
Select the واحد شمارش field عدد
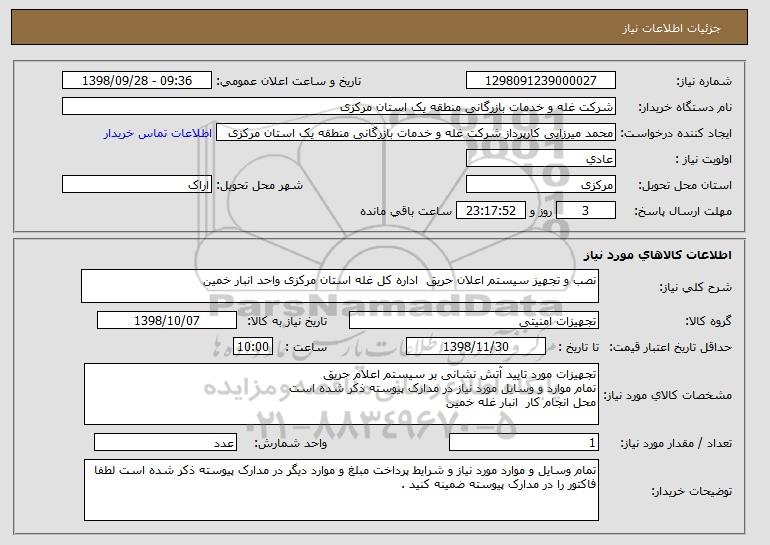pos(165,442)
